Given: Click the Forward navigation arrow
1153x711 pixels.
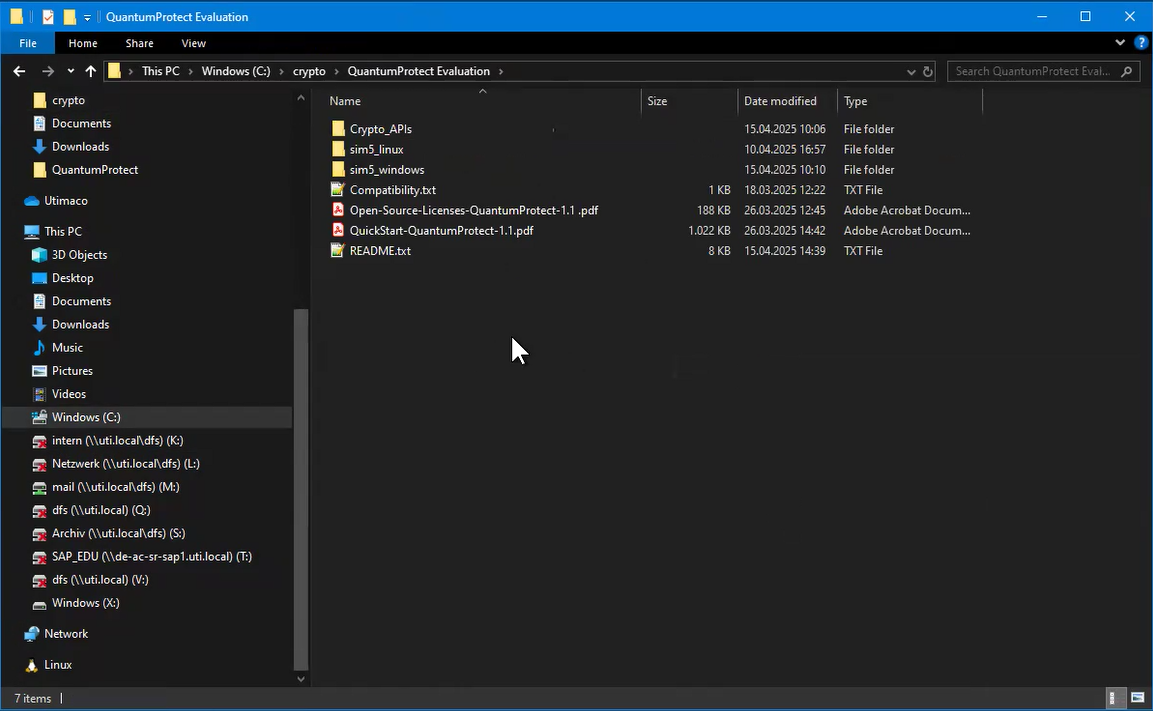Looking at the screenshot, I should pyautogui.click(x=48, y=71).
